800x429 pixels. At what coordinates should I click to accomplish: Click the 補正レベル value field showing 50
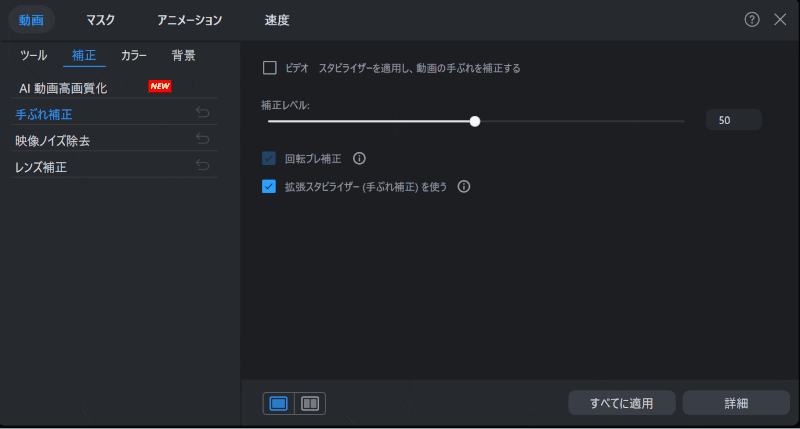pyautogui.click(x=734, y=120)
